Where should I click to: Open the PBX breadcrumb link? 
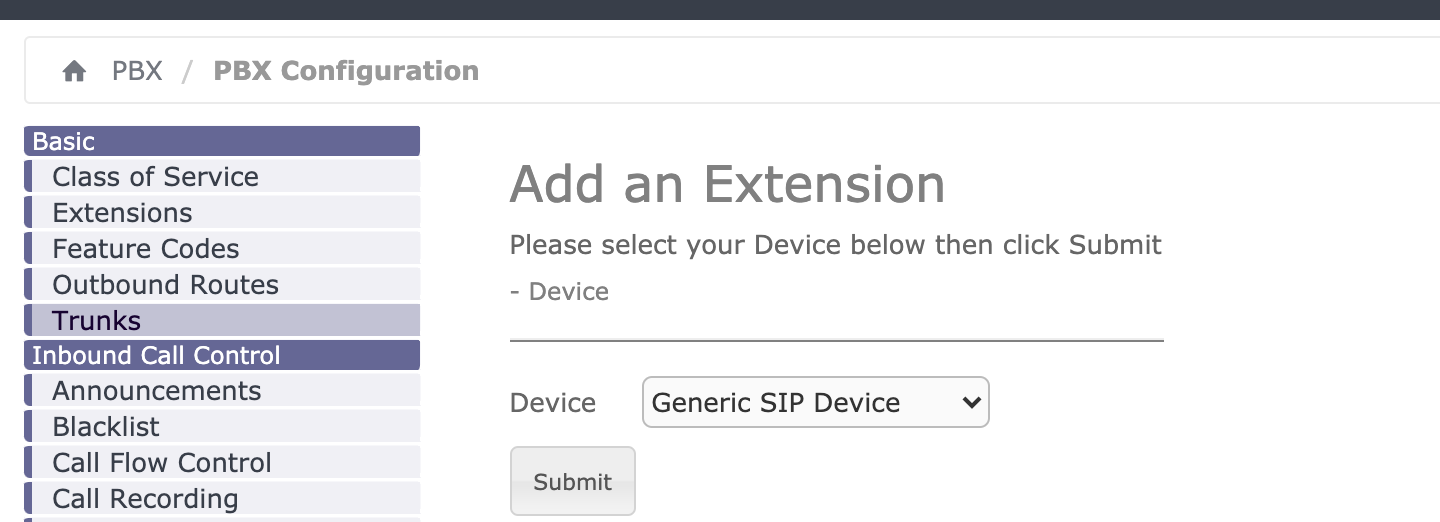[137, 72]
